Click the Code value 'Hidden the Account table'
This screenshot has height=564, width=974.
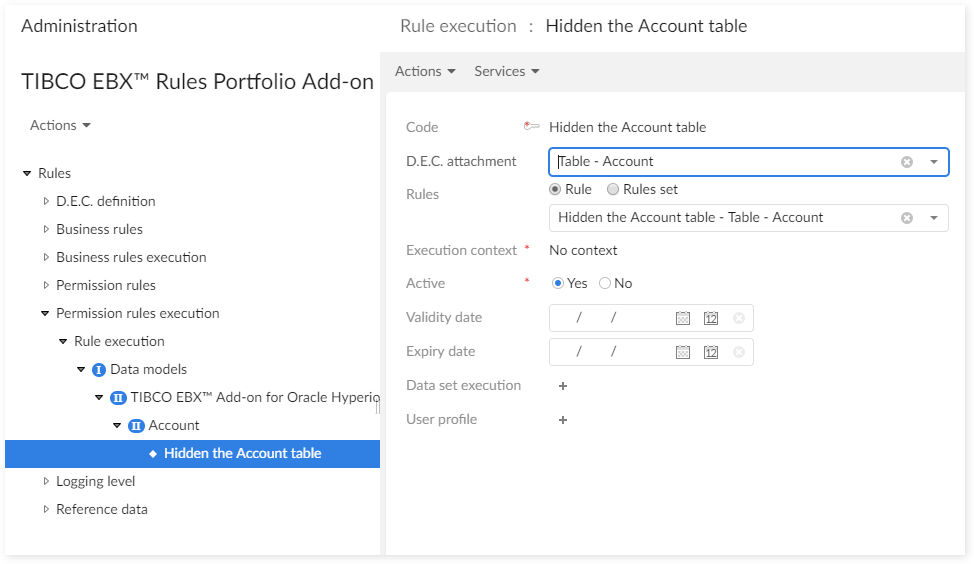pyautogui.click(x=627, y=127)
